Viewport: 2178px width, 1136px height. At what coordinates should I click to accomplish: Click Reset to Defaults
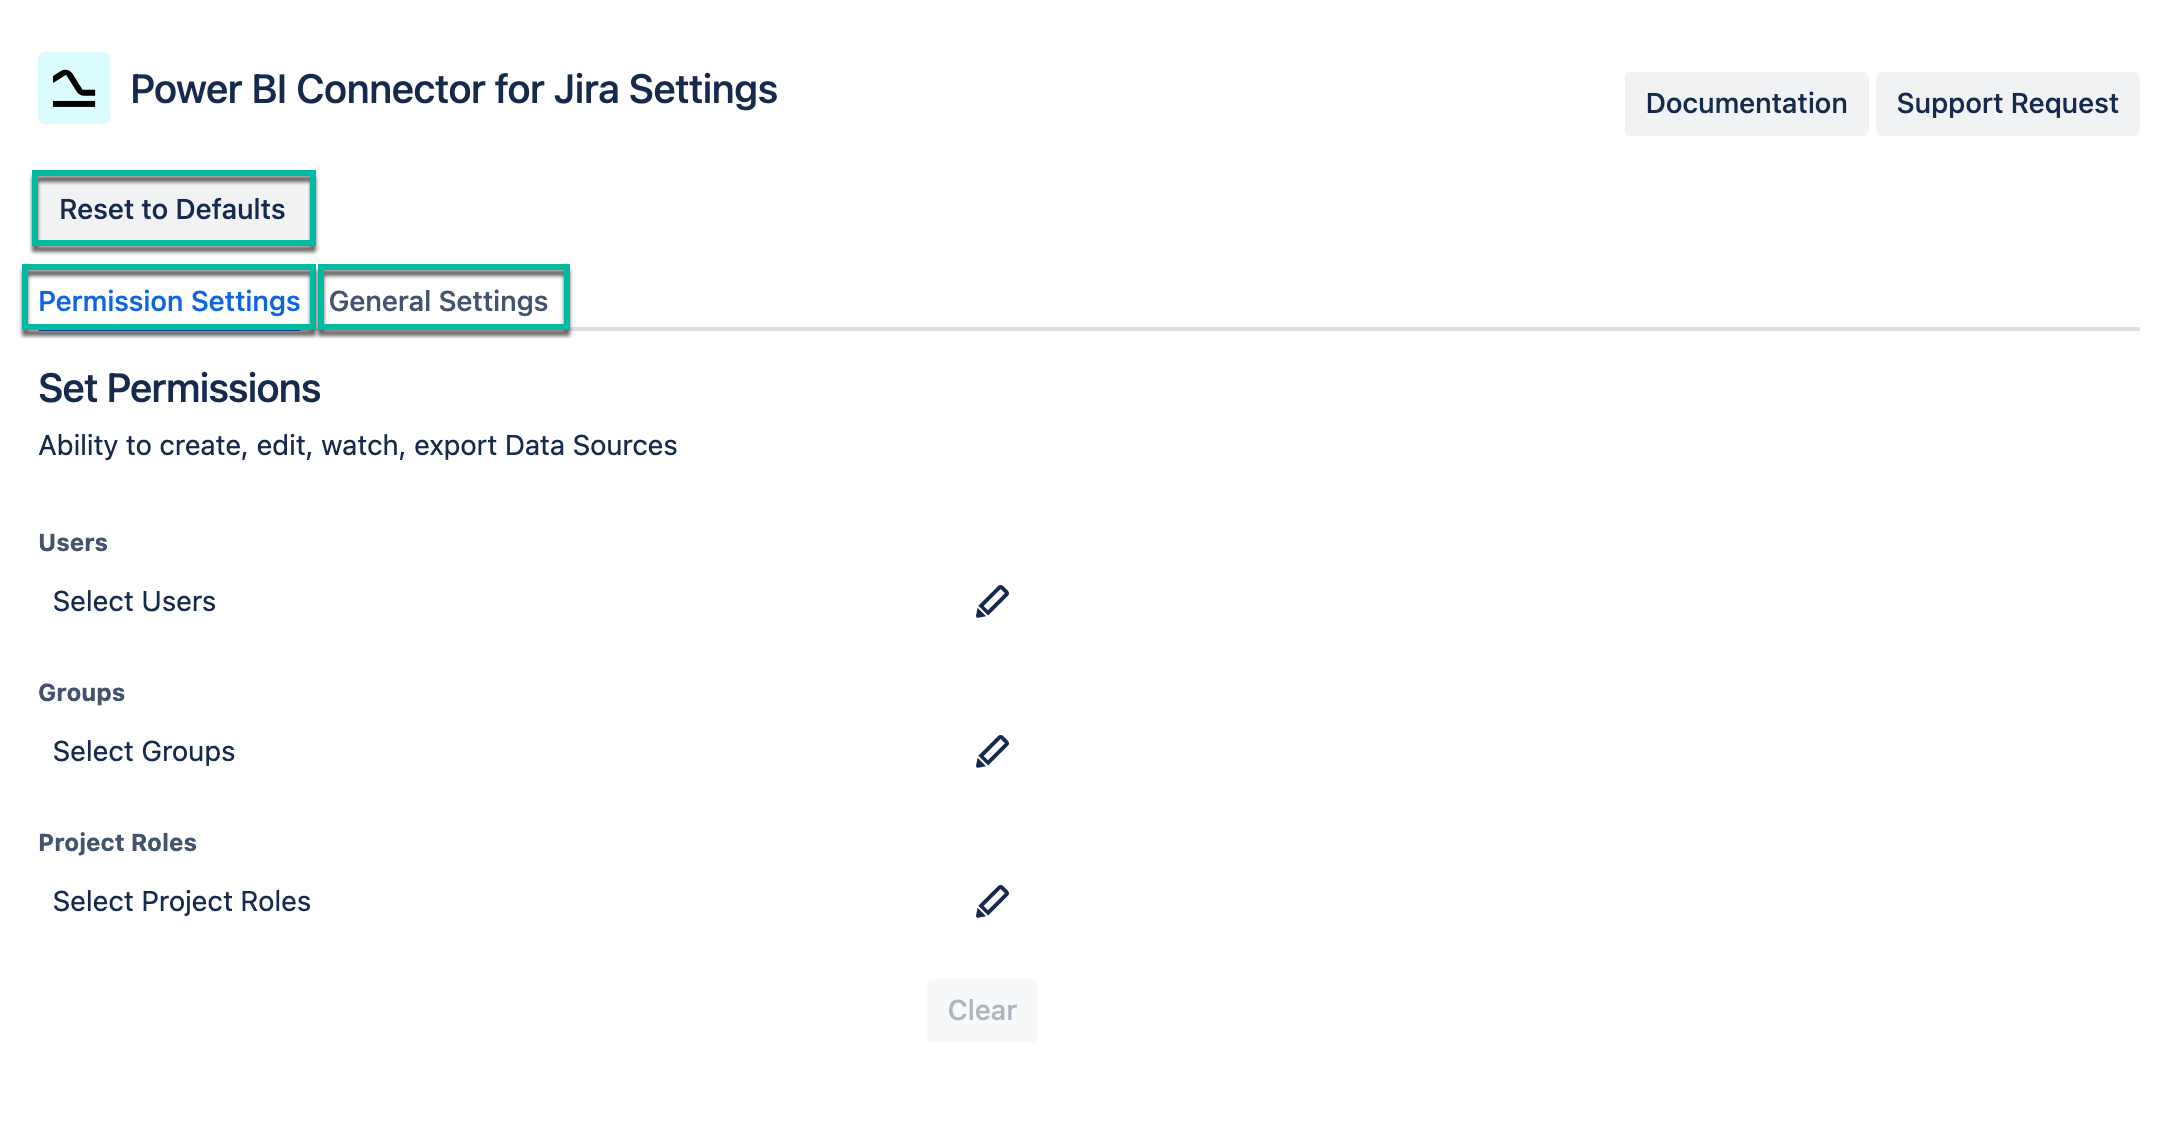click(x=172, y=210)
